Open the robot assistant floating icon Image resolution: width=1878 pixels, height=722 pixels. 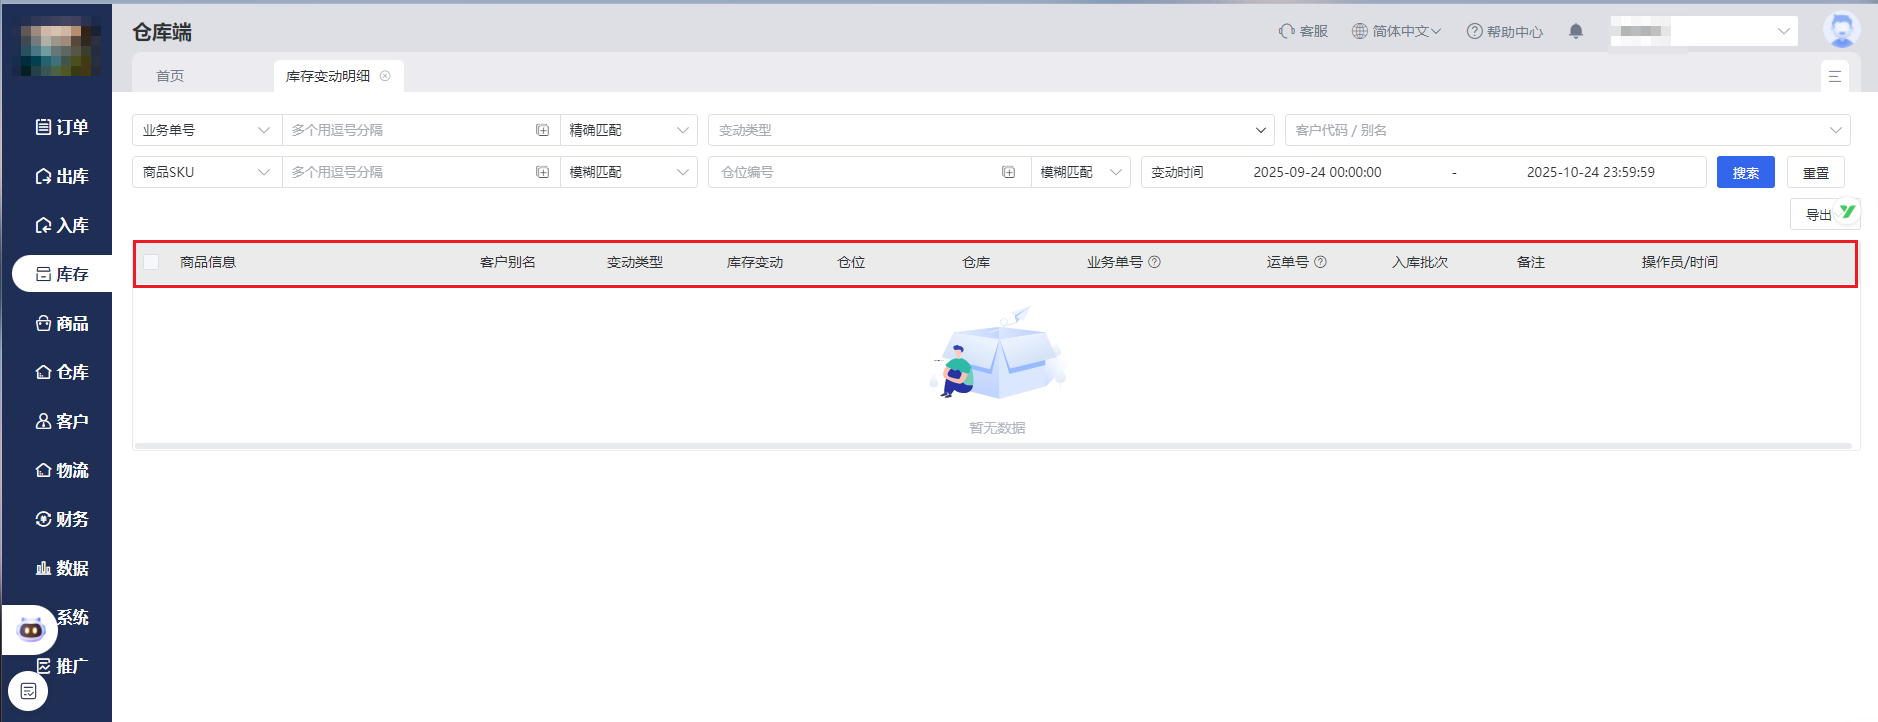31,630
